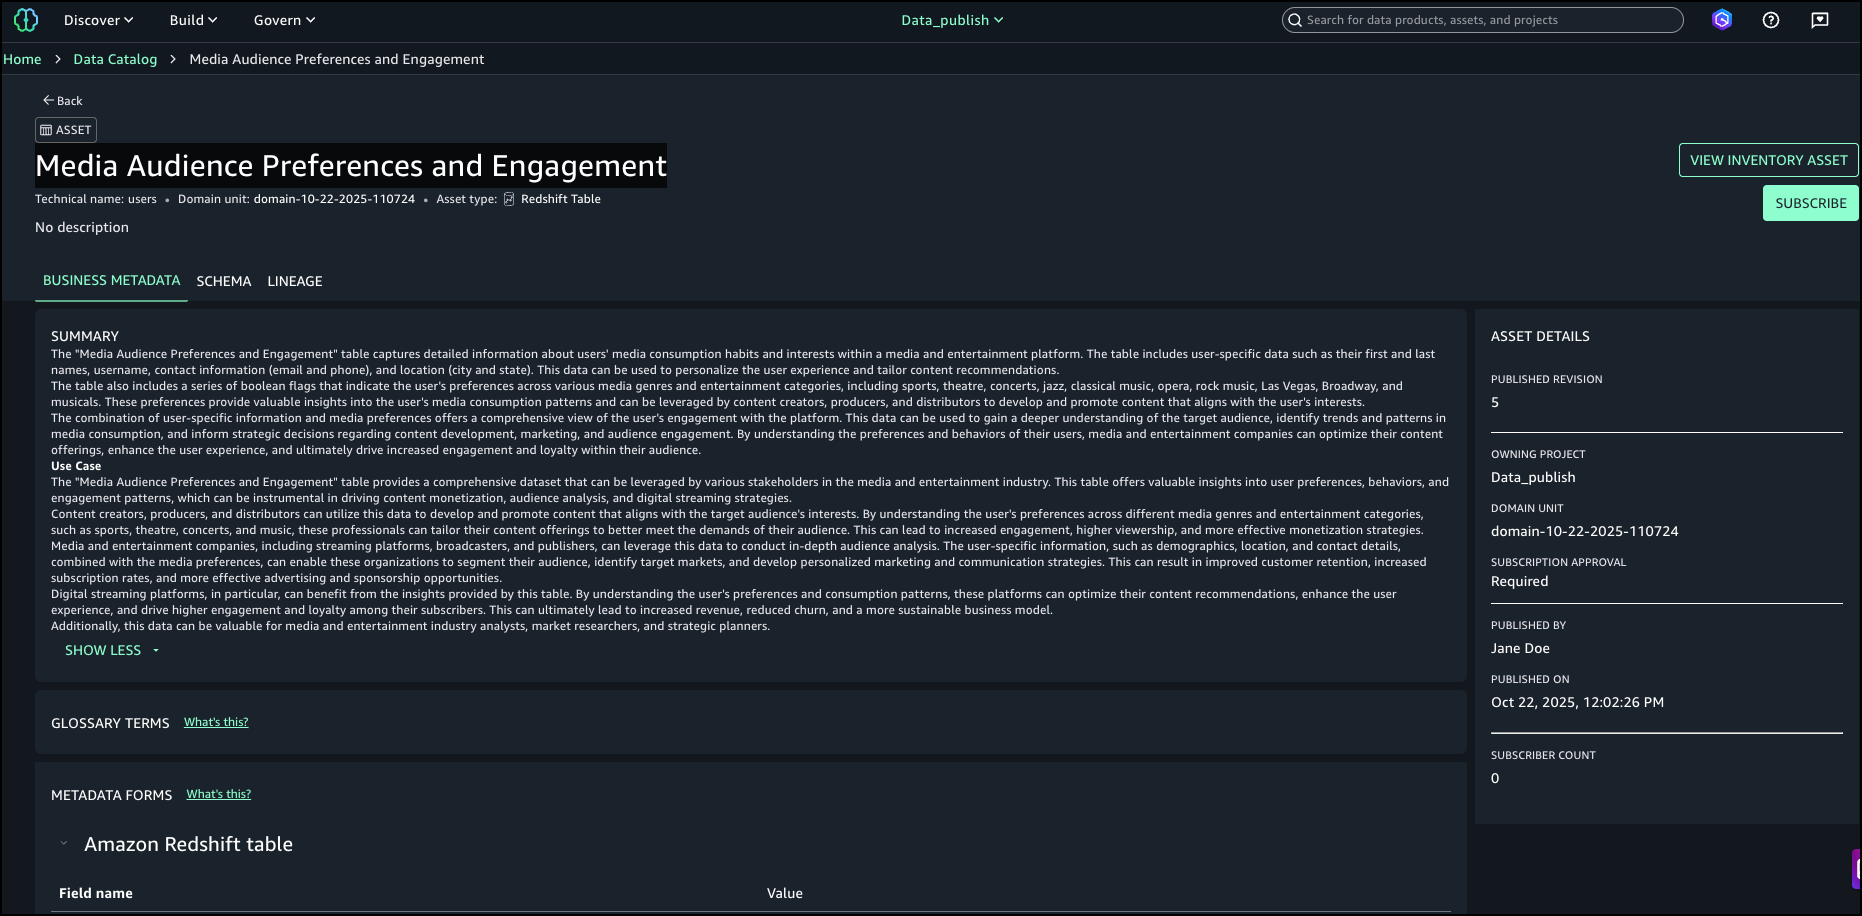The image size is (1862, 916).
Task: Click the domain unit value in Asset Details
Action: click(1584, 531)
